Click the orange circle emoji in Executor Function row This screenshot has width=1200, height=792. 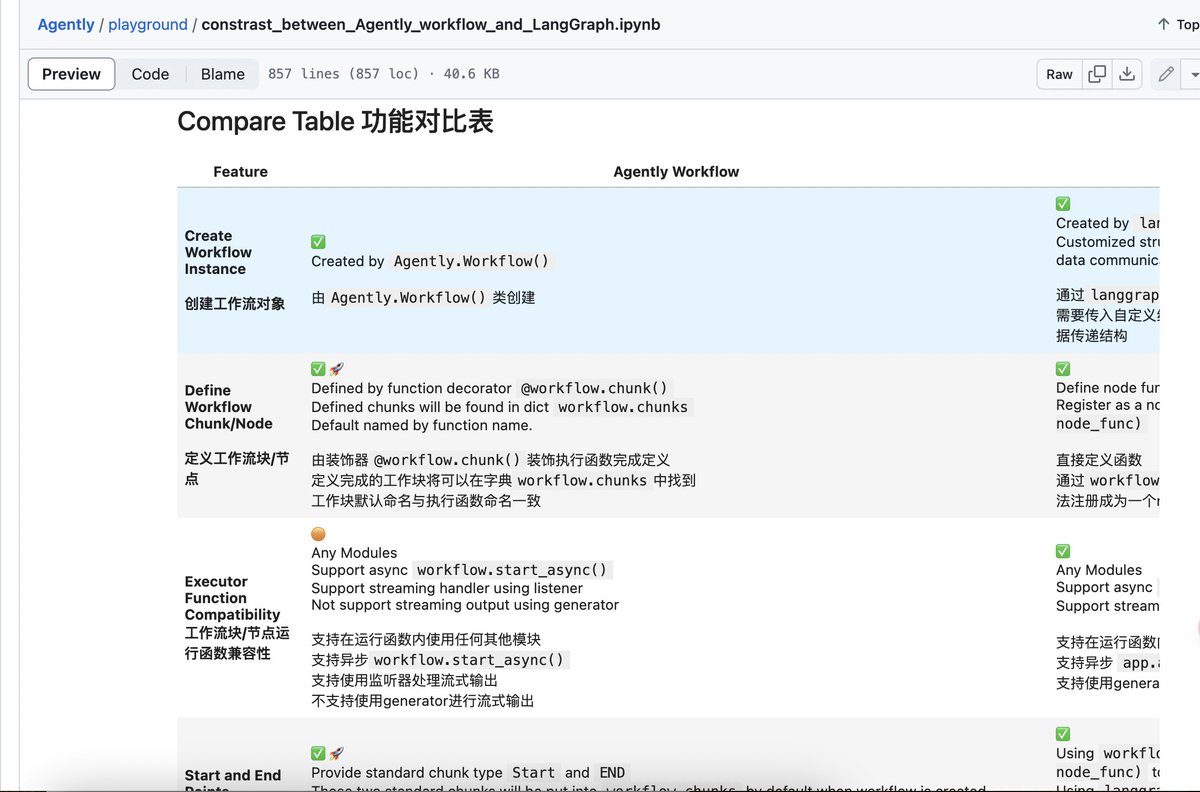[x=318, y=534]
